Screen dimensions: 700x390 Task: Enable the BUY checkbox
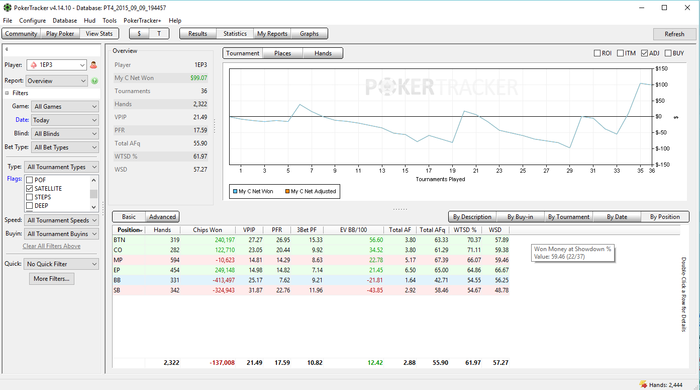[x=668, y=53]
